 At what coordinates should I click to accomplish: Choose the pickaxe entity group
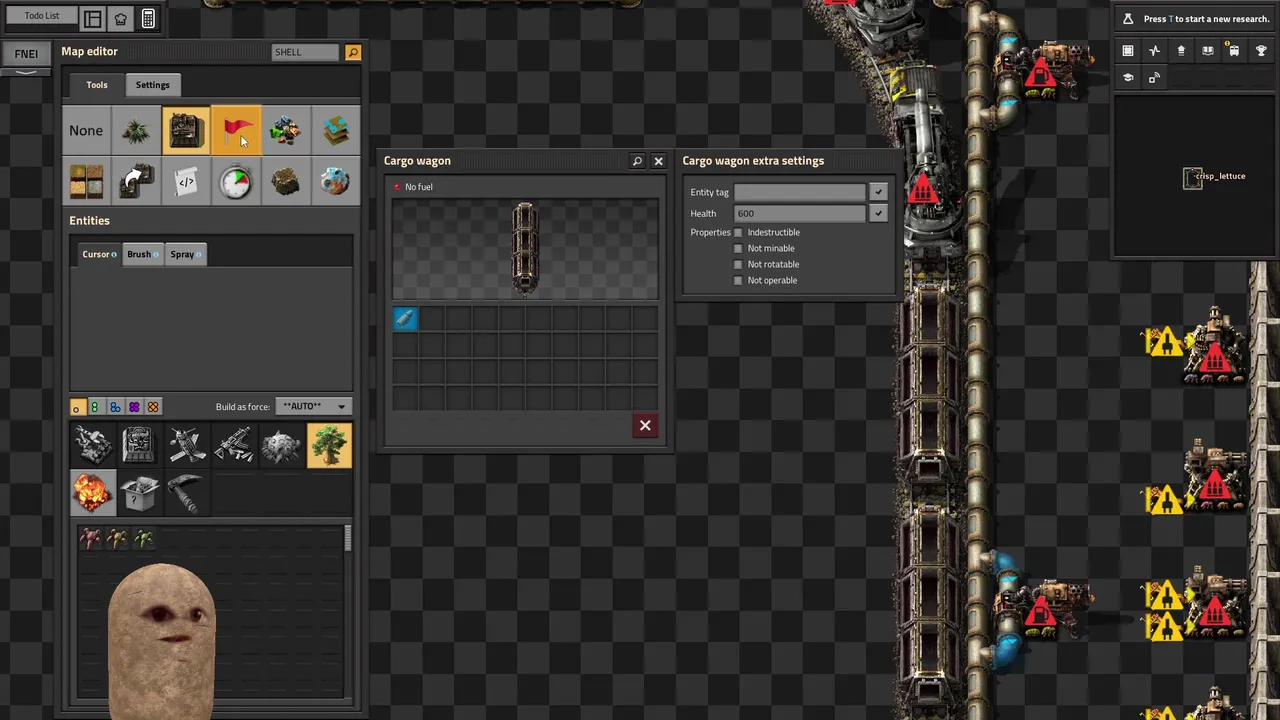coord(186,492)
